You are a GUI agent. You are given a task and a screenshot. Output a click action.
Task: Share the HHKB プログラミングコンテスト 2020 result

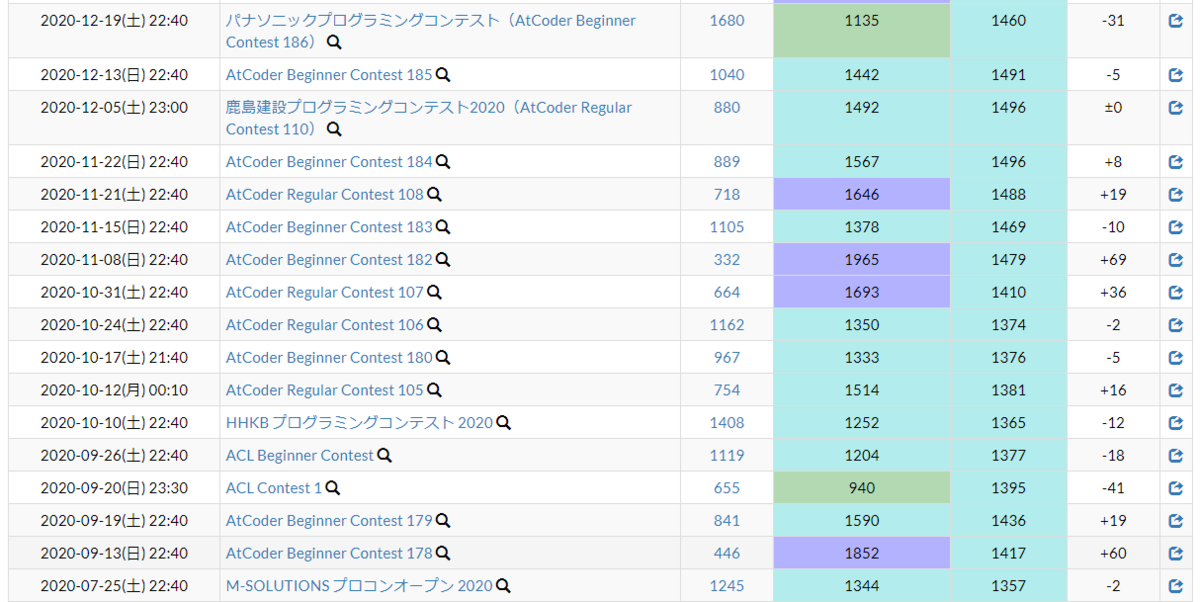pos(1176,423)
